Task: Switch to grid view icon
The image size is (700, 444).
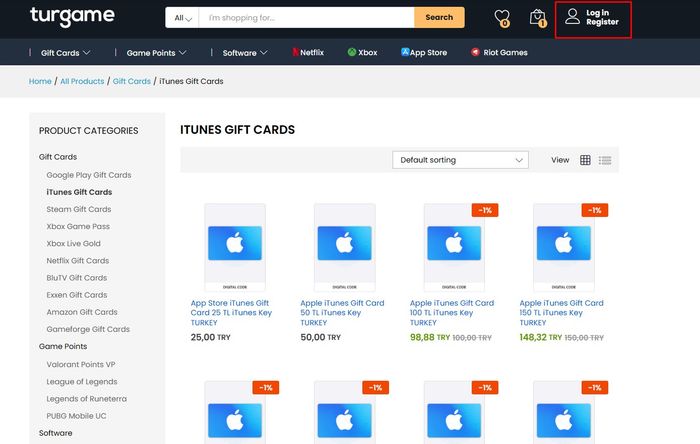Action: click(x=585, y=160)
